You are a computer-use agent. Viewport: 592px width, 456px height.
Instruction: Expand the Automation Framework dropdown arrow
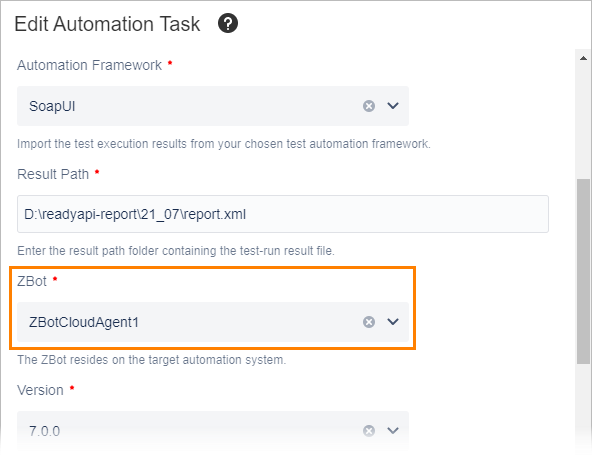click(x=393, y=106)
